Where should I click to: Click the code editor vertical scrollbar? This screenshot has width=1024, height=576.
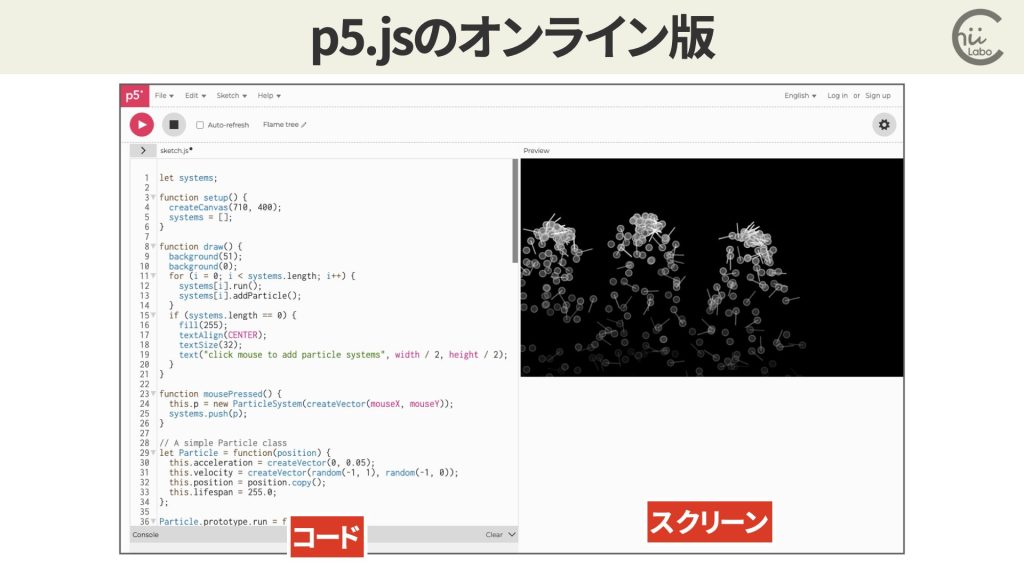click(x=515, y=211)
